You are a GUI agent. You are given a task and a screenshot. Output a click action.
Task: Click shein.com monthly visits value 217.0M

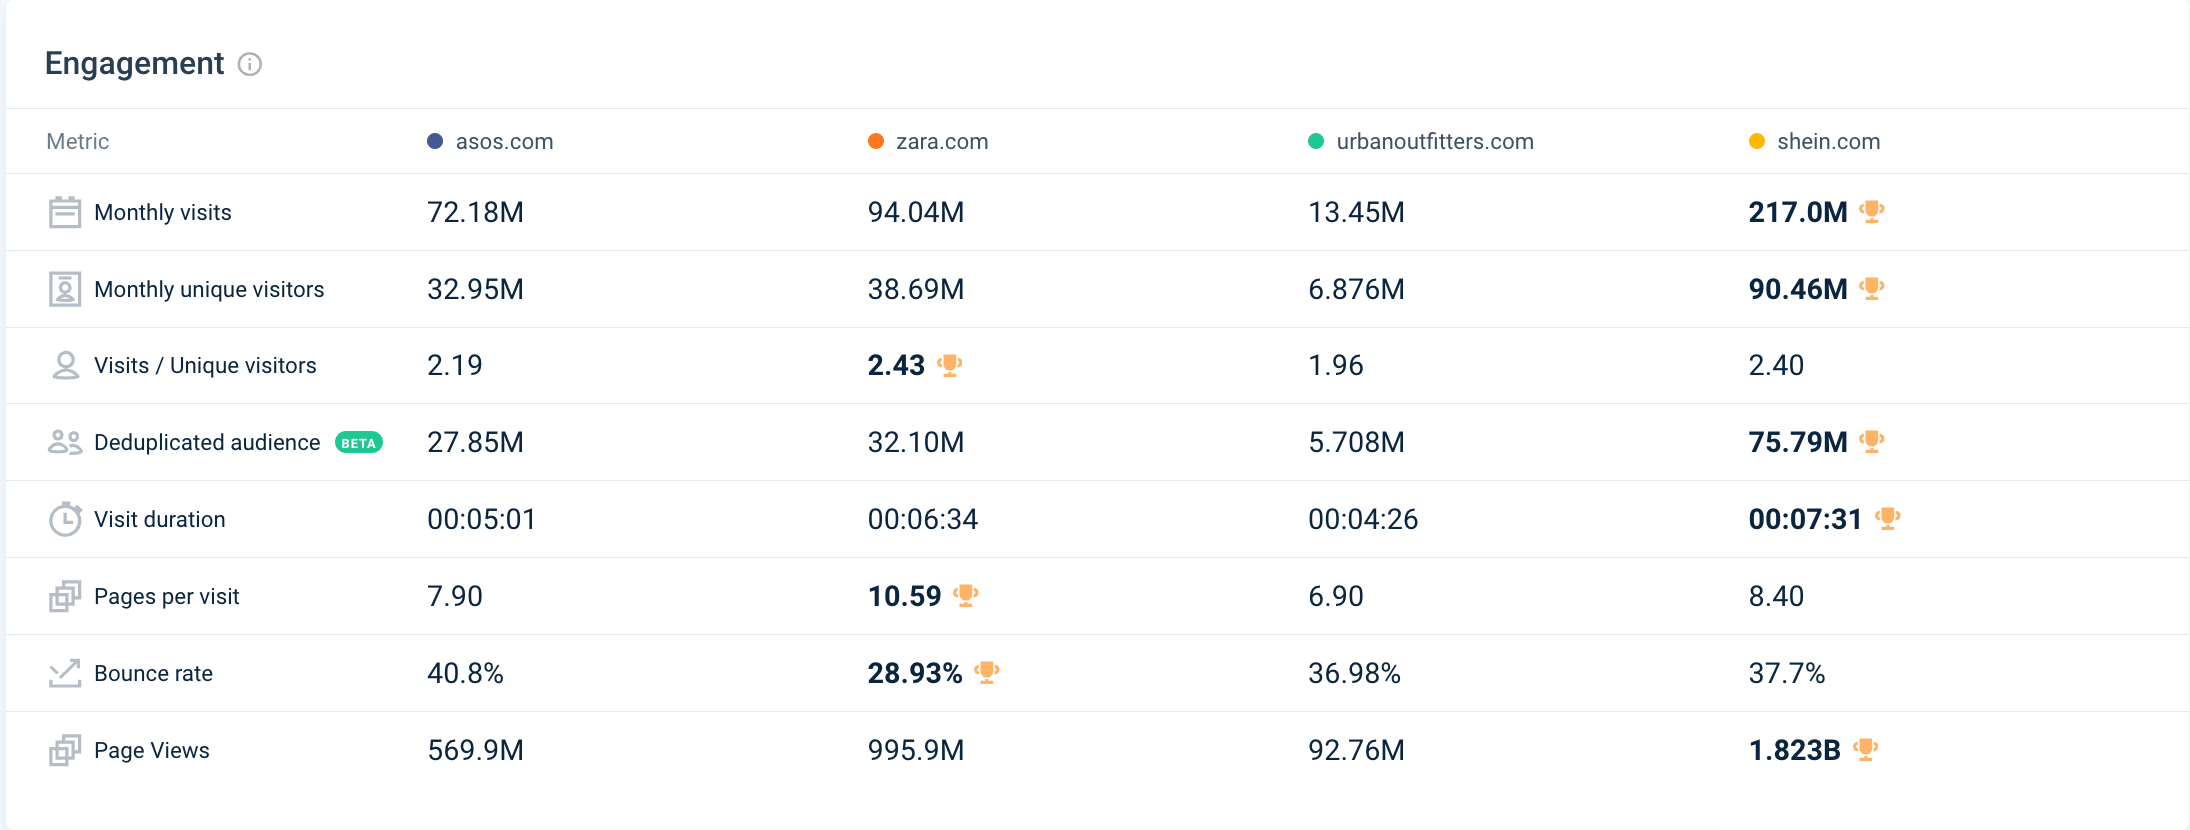point(1798,212)
